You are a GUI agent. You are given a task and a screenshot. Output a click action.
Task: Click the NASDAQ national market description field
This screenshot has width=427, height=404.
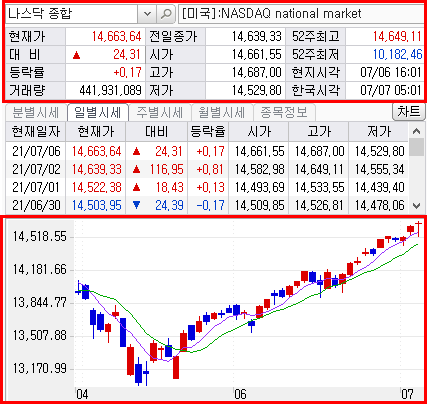pyautogui.click(x=301, y=14)
